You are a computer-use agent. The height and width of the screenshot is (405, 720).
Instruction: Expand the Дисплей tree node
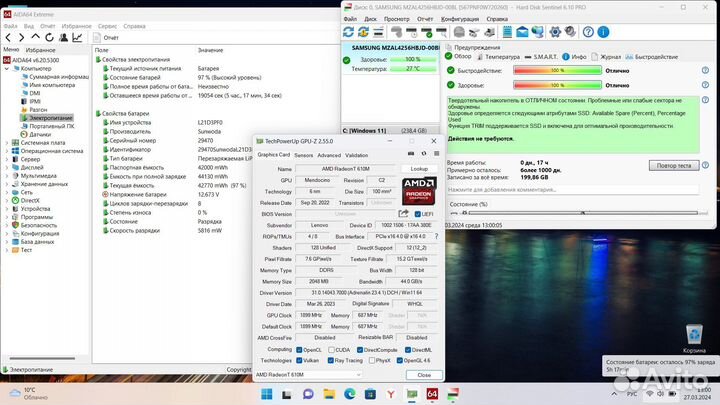pos(6,168)
